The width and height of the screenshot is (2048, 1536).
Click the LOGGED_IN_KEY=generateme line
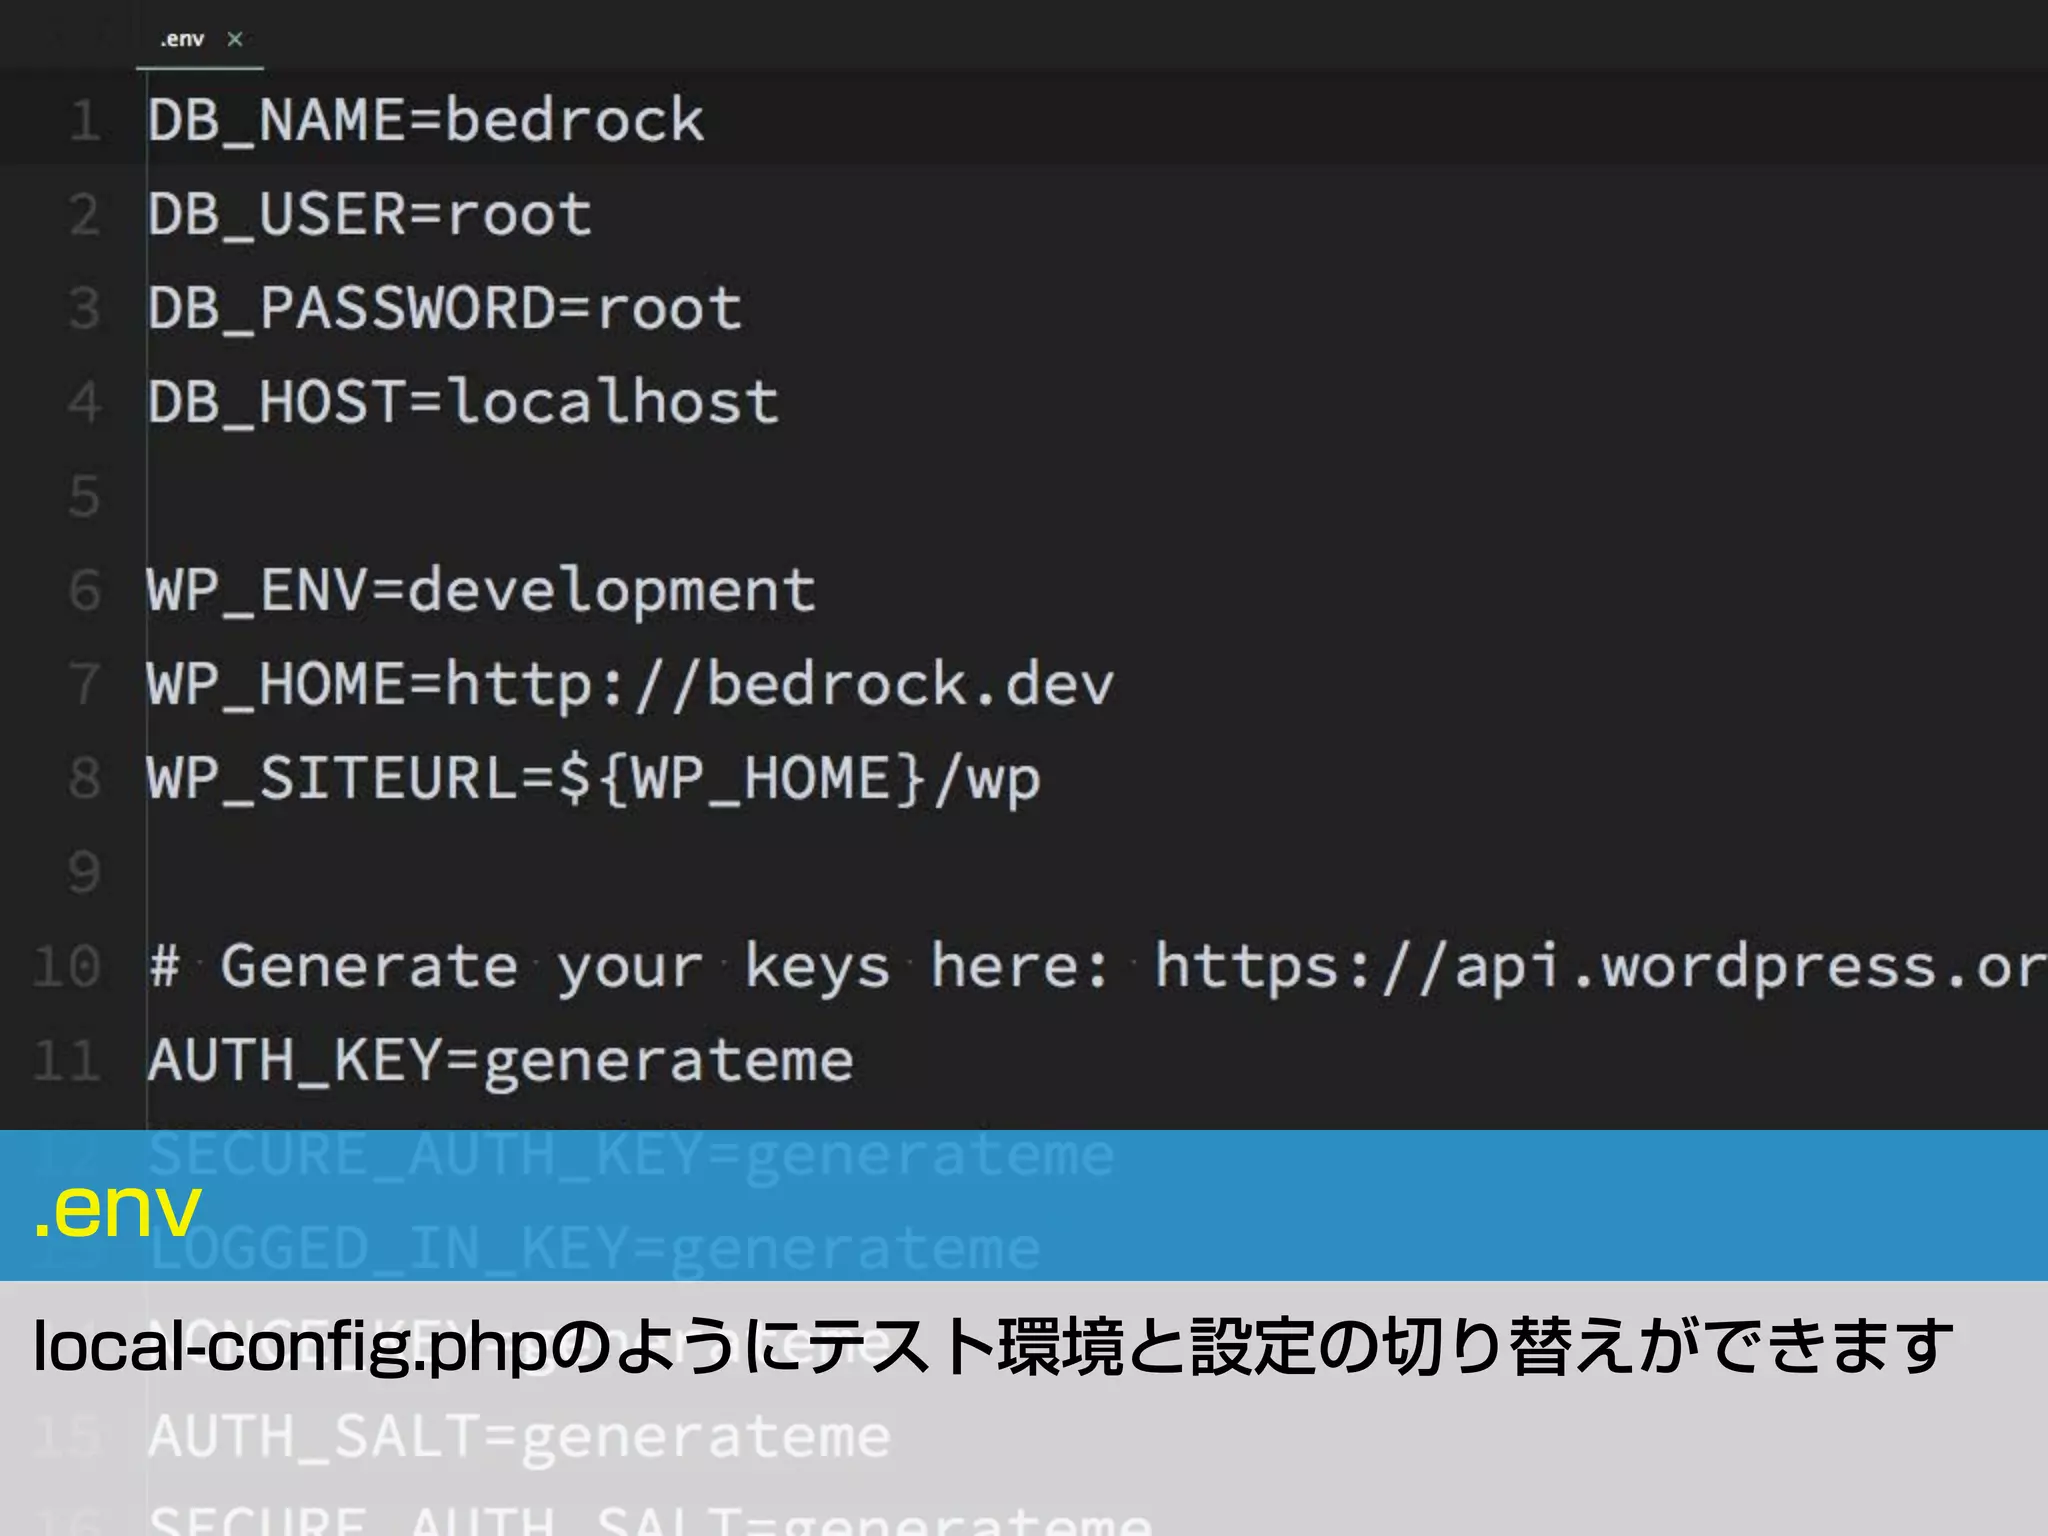(595, 1249)
